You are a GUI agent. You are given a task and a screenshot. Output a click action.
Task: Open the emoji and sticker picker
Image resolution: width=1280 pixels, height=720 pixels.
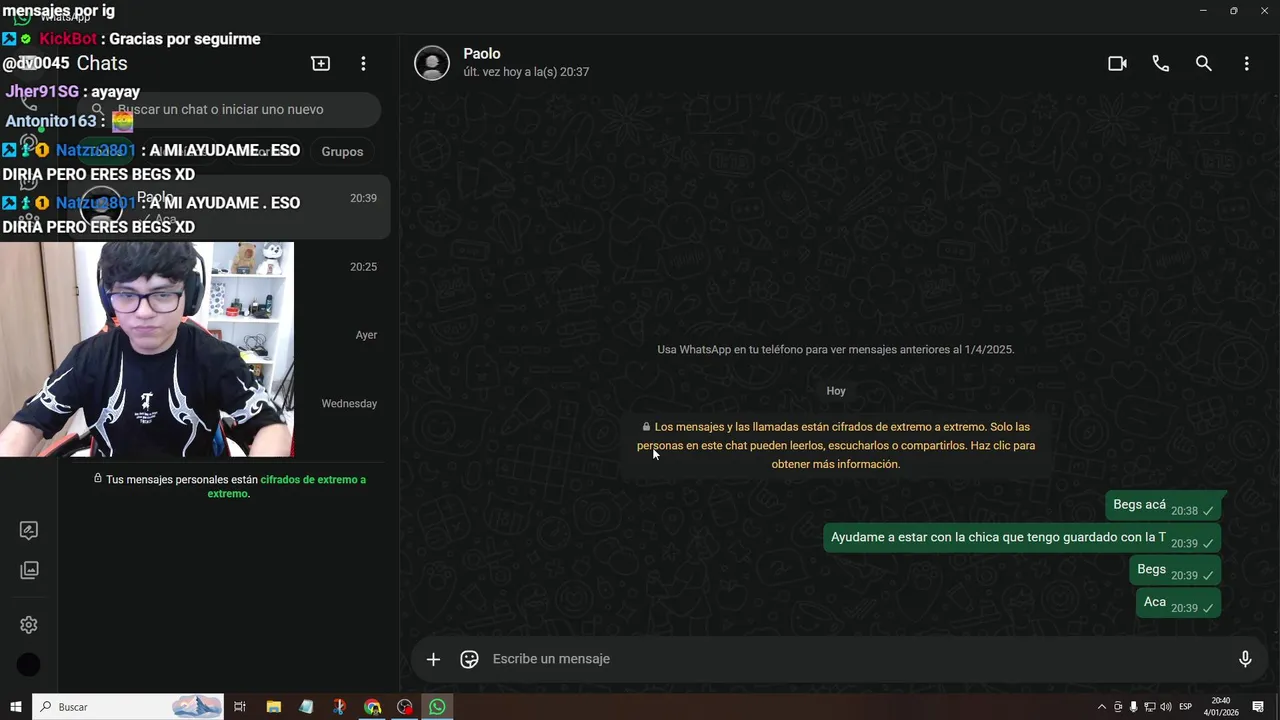[469, 659]
